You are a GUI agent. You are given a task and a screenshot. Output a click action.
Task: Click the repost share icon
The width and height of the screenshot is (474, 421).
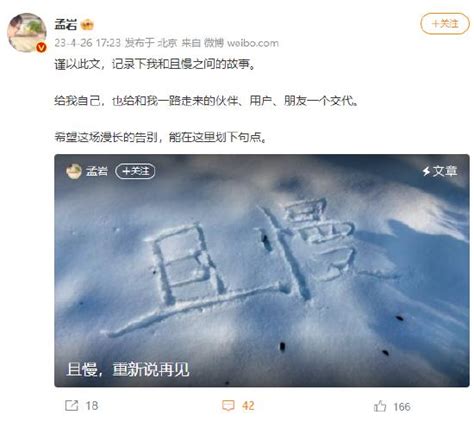(x=71, y=406)
